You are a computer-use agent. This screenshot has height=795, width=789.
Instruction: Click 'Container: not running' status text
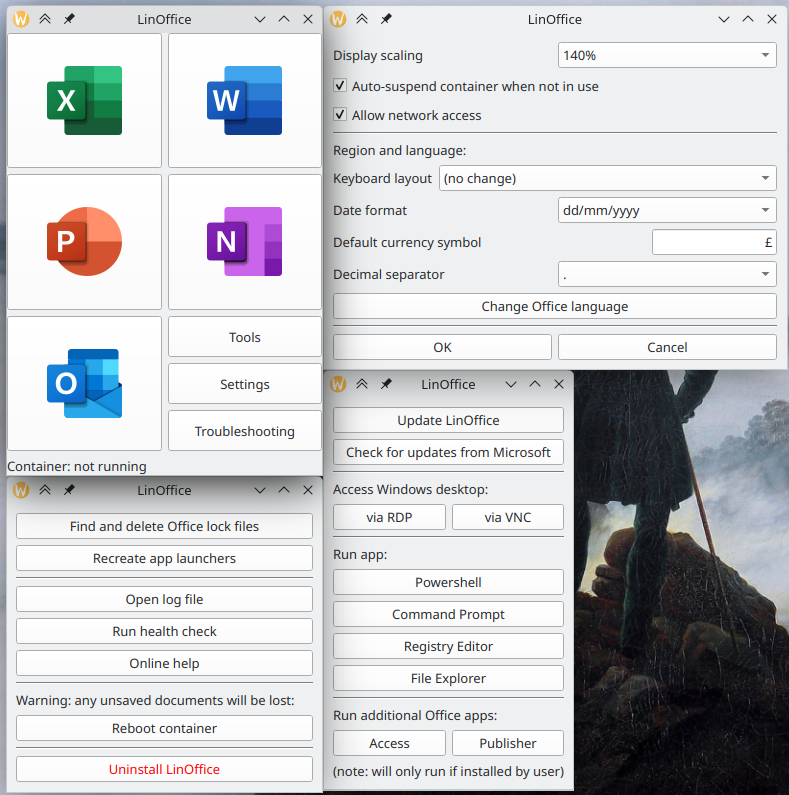pos(77,466)
